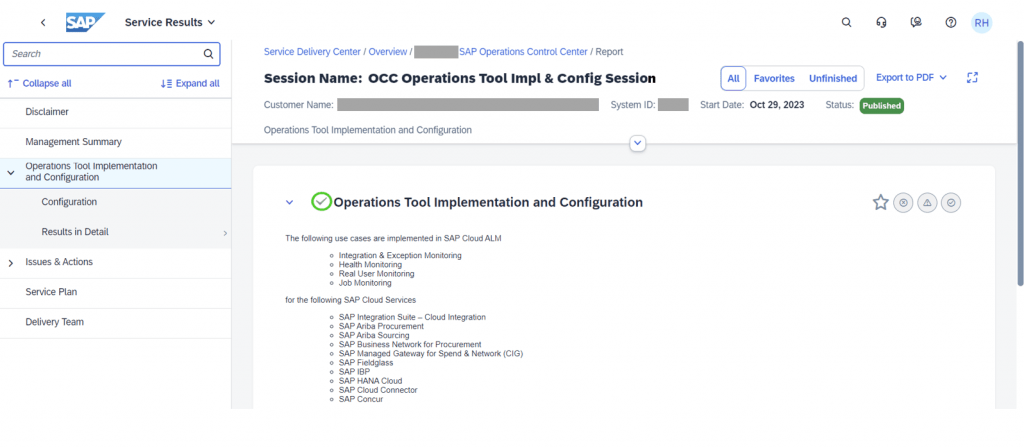This screenshot has height=448, width=1024.
Task: Click the SAP Ariba Procurement list entry
Action: click(x=381, y=326)
